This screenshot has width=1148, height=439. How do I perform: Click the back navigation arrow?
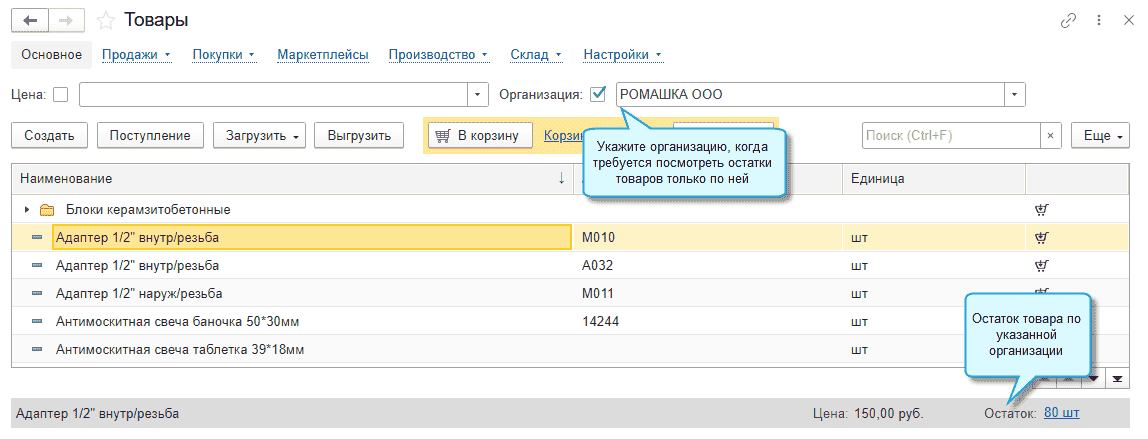[x=29, y=20]
